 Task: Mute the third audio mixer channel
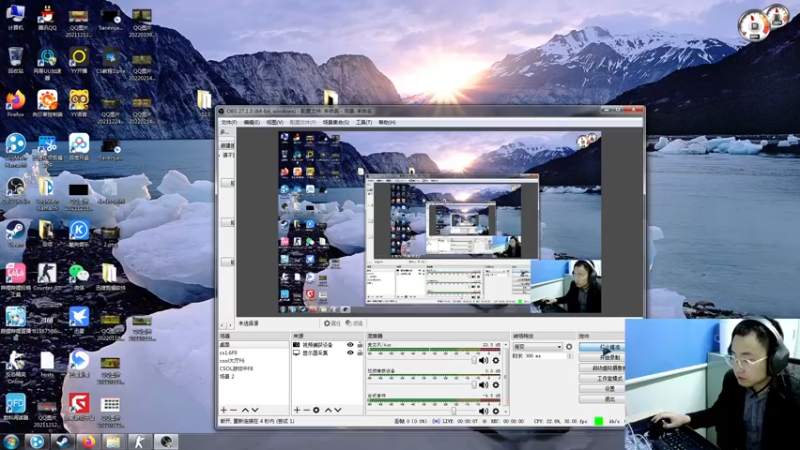(483, 411)
